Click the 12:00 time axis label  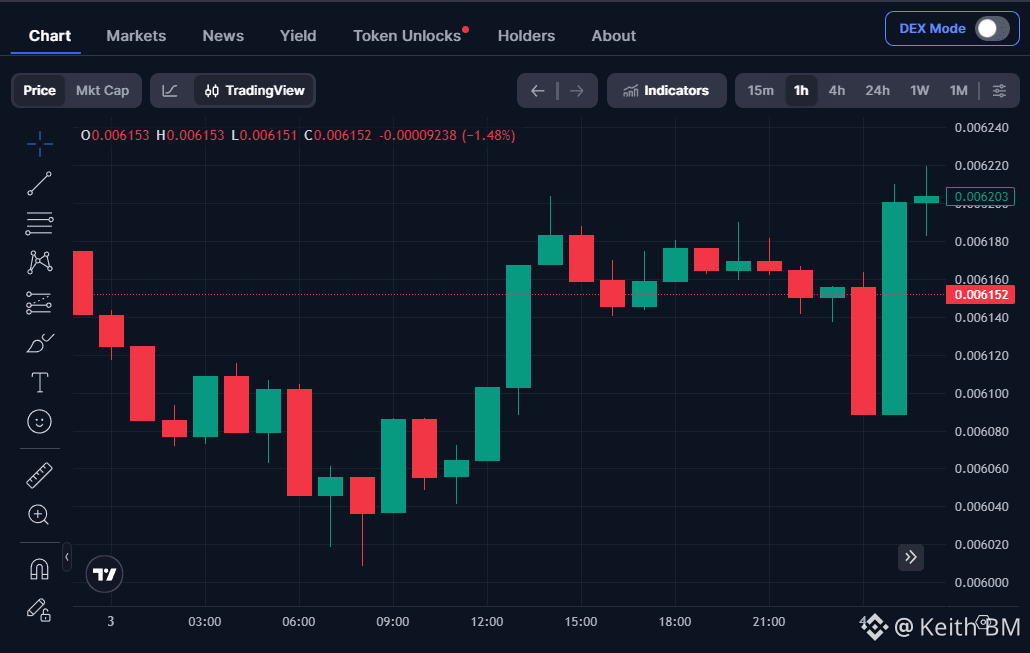point(487,621)
